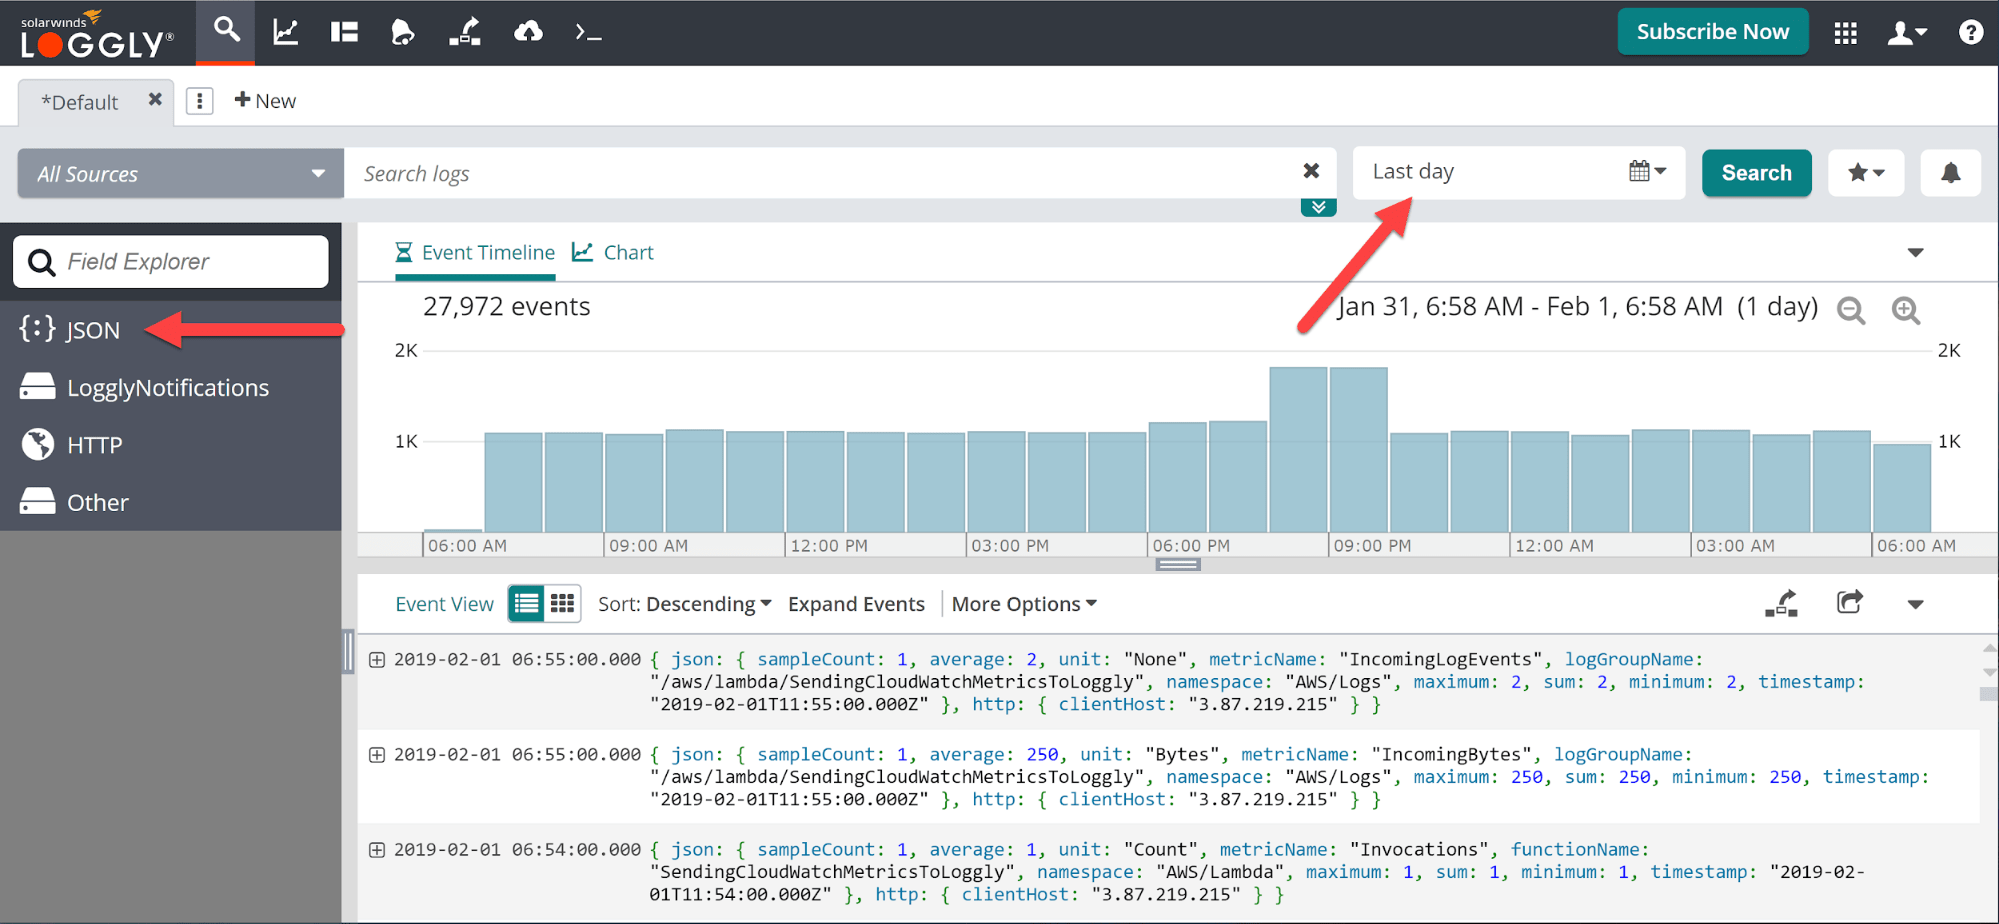The width and height of the screenshot is (1999, 924).
Task: Open the Dashboards icon in top navigation
Action: click(344, 32)
